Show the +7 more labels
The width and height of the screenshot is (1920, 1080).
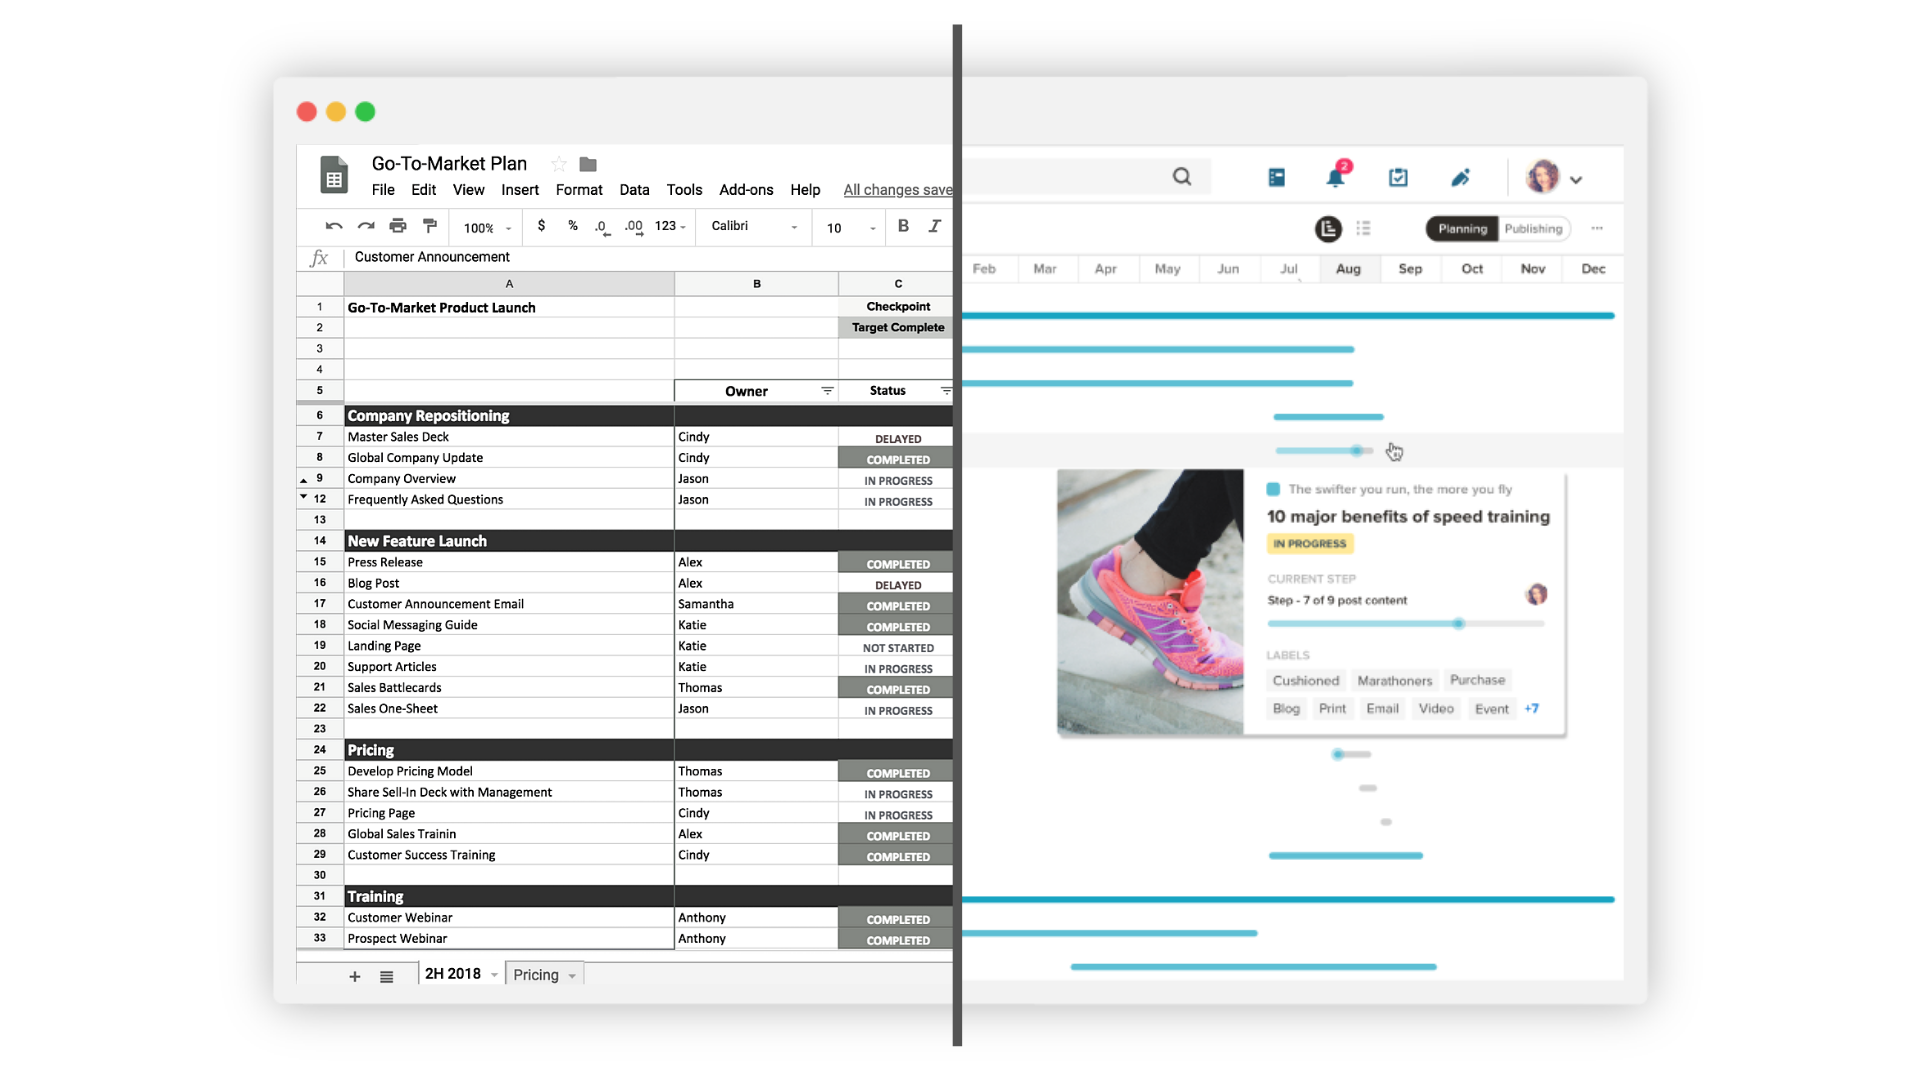(1532, 709)
